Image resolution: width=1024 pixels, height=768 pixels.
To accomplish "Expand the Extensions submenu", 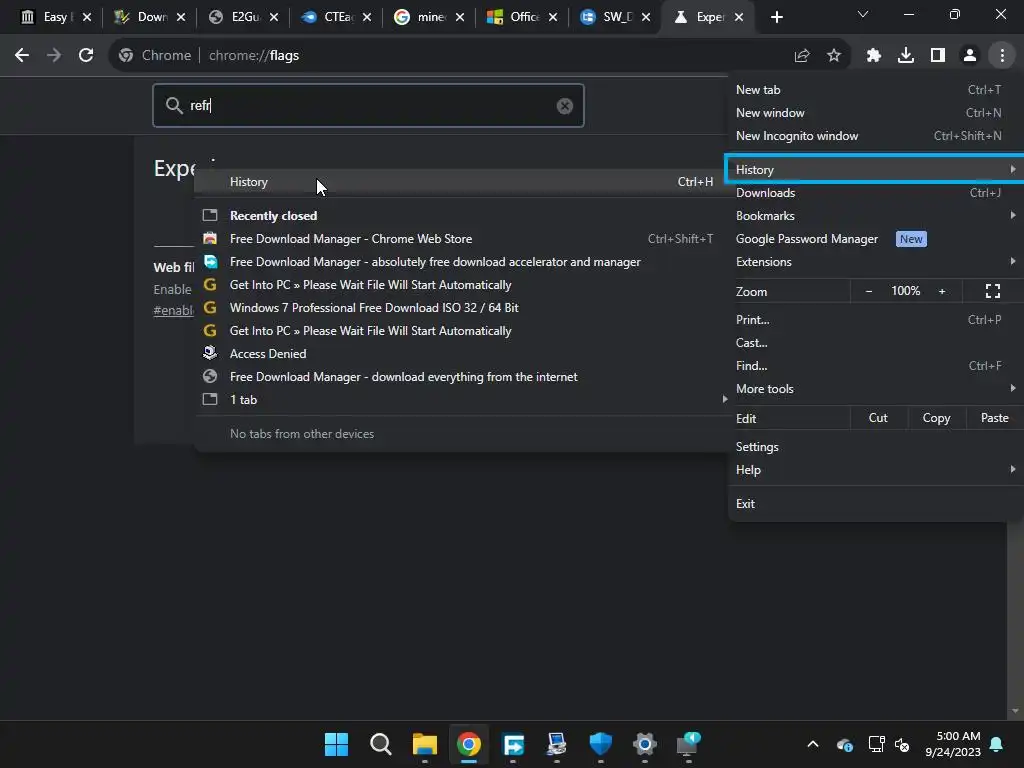I will coord(875,262).
